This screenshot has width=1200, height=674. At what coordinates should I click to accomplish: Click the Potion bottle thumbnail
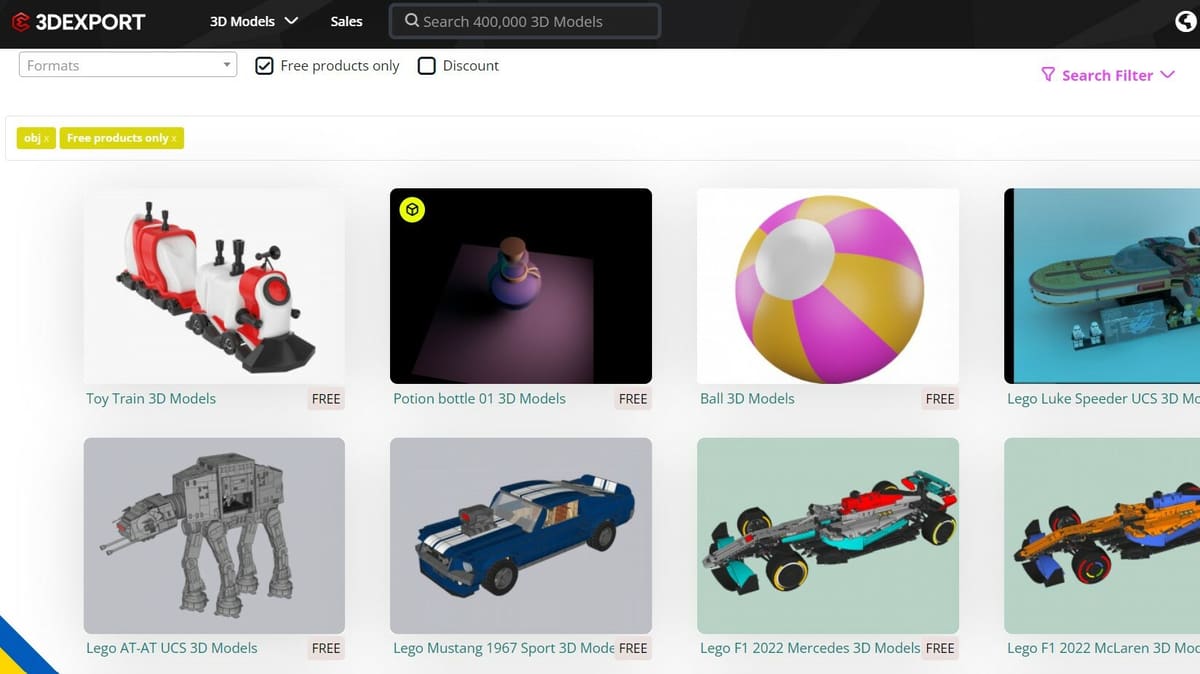[x=521, y=286]
